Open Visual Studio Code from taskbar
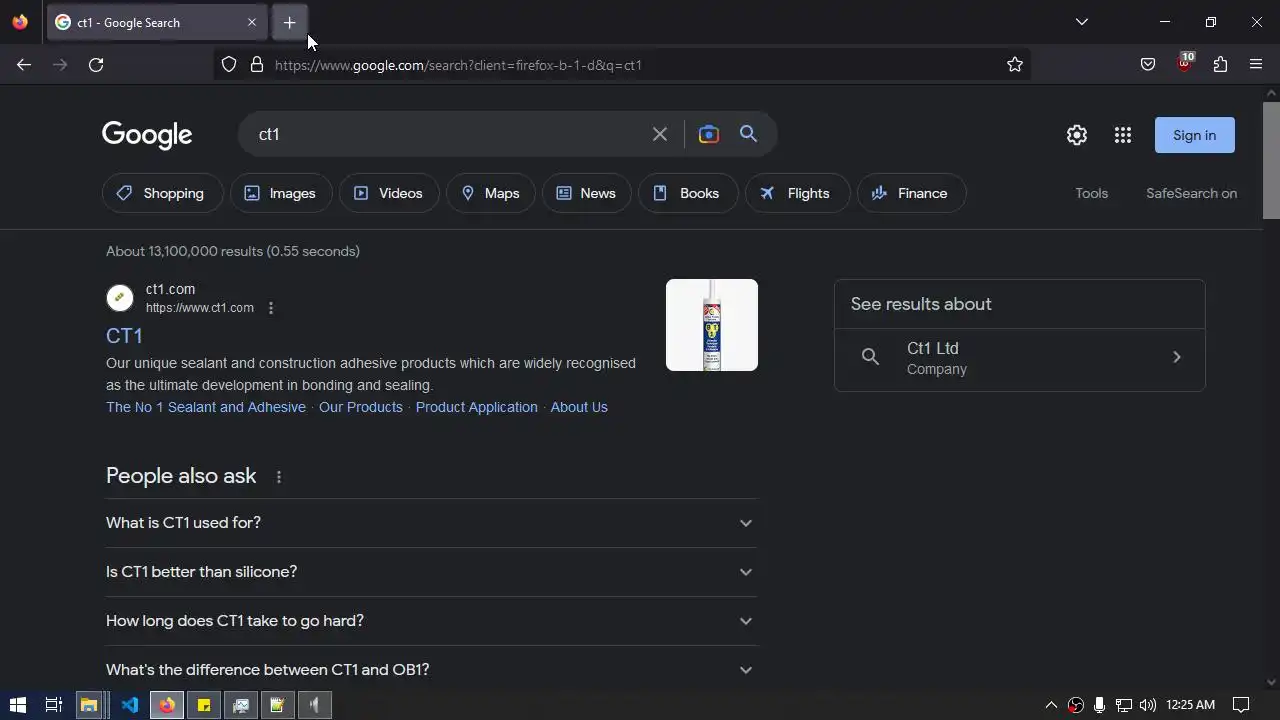The height and width of the screenshot is (720, 1280). (130, 705)
